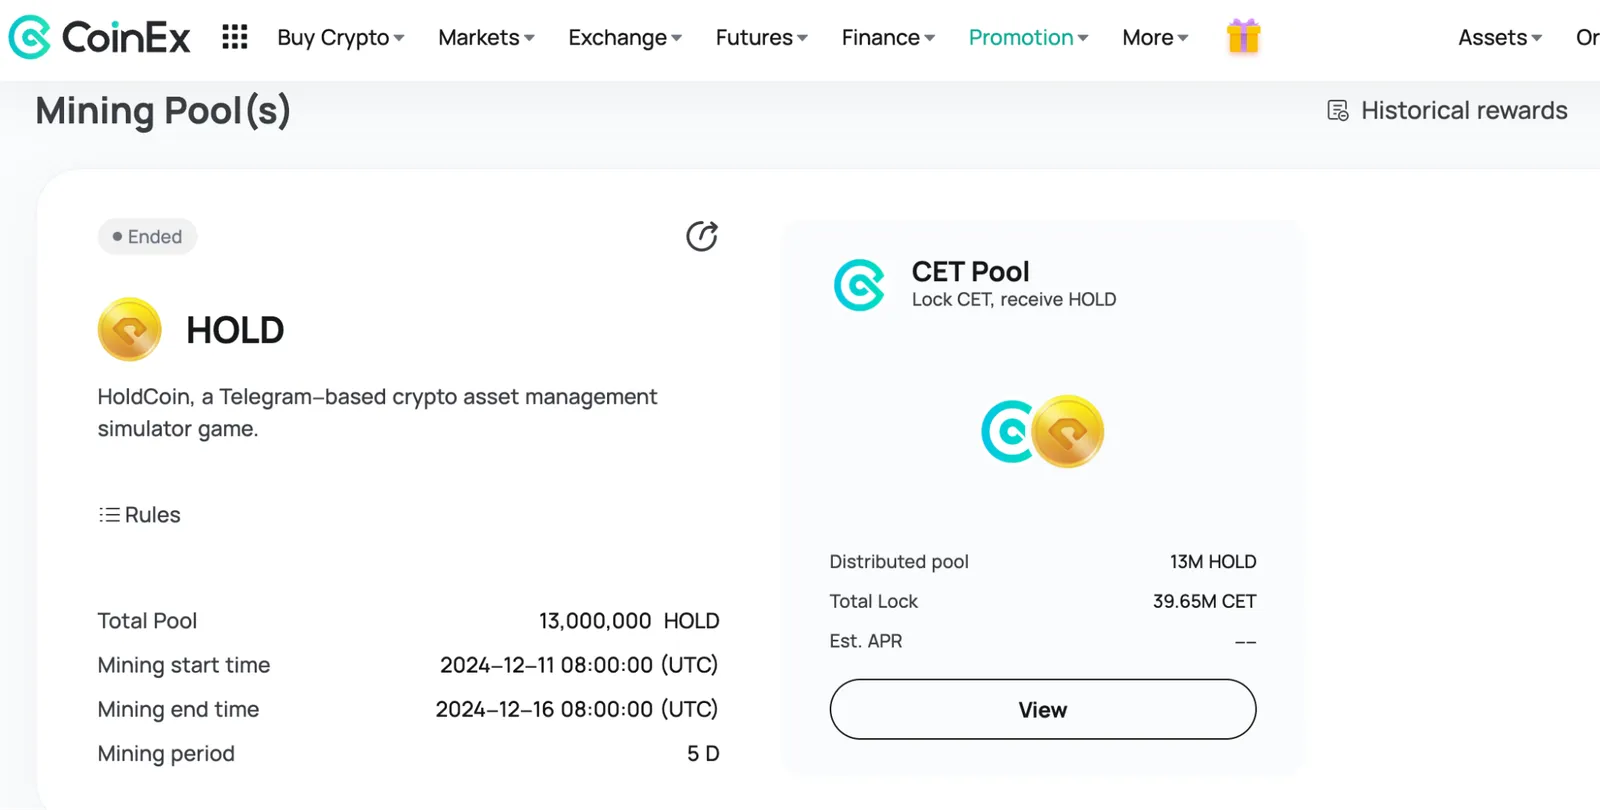Open the Futures dropdown

pos(762,38)
